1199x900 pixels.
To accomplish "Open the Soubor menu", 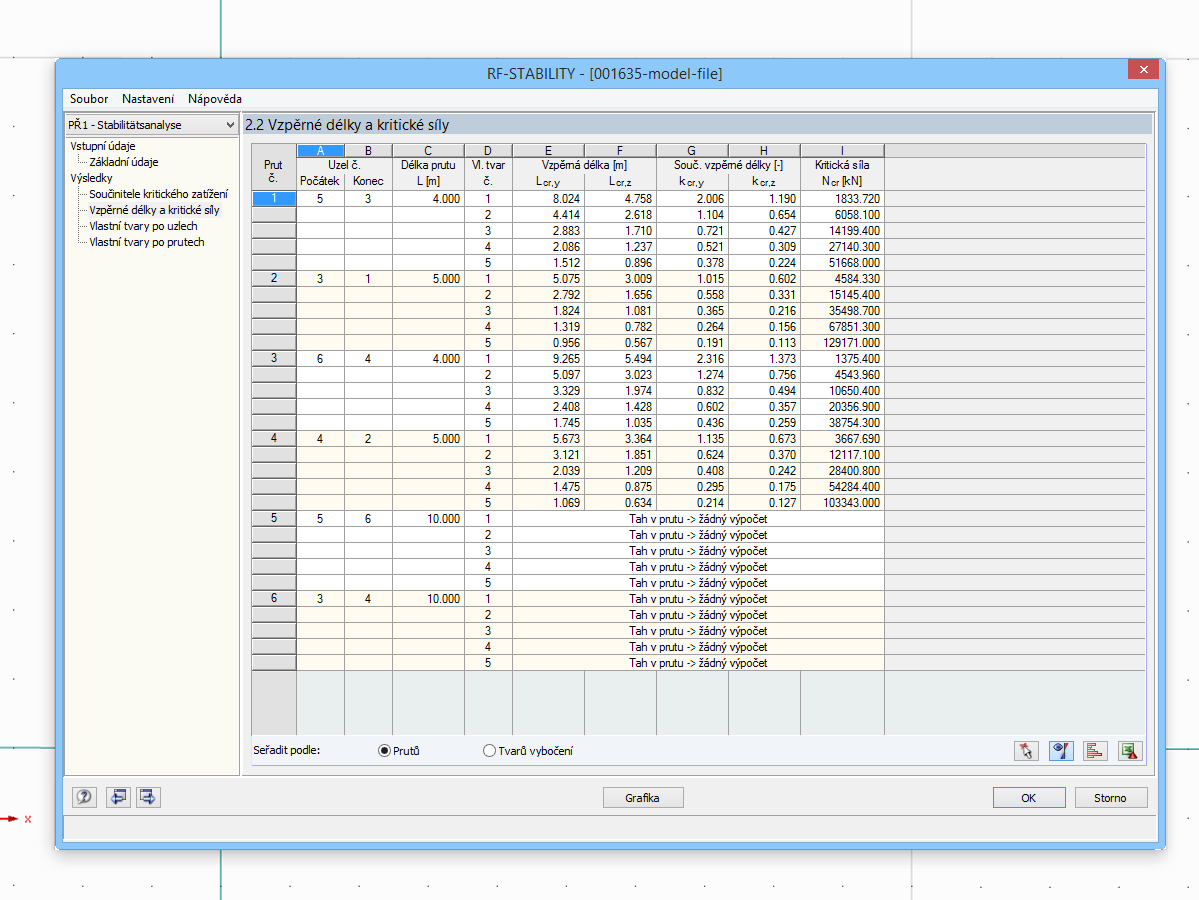I will 89,99.
